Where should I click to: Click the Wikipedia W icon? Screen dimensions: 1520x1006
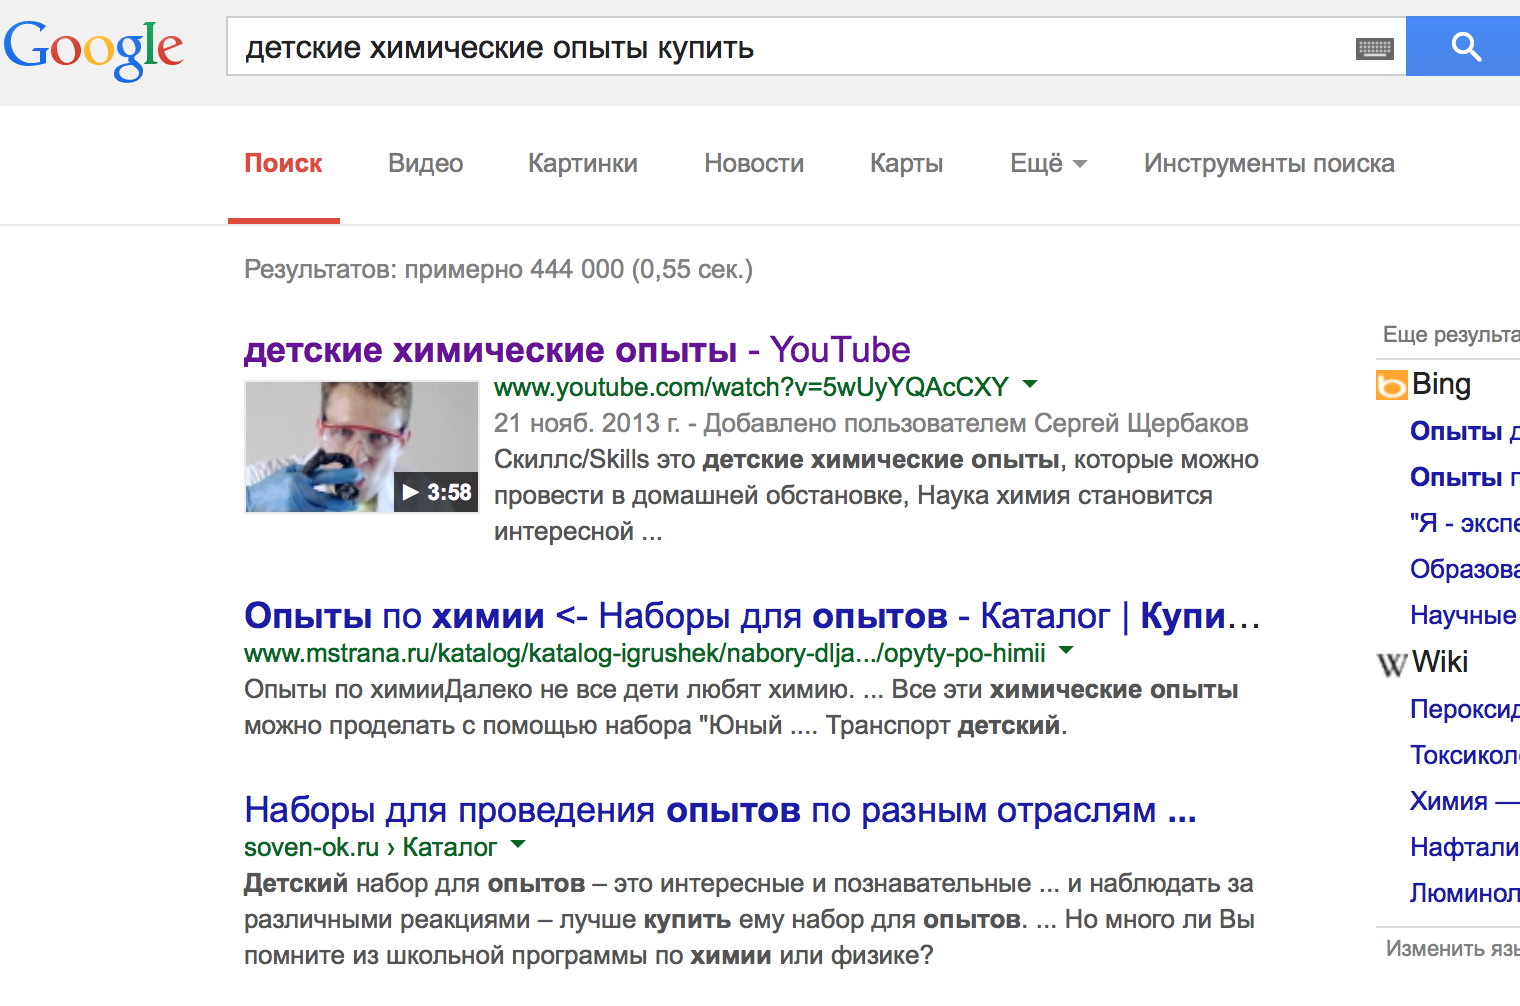1391,663
